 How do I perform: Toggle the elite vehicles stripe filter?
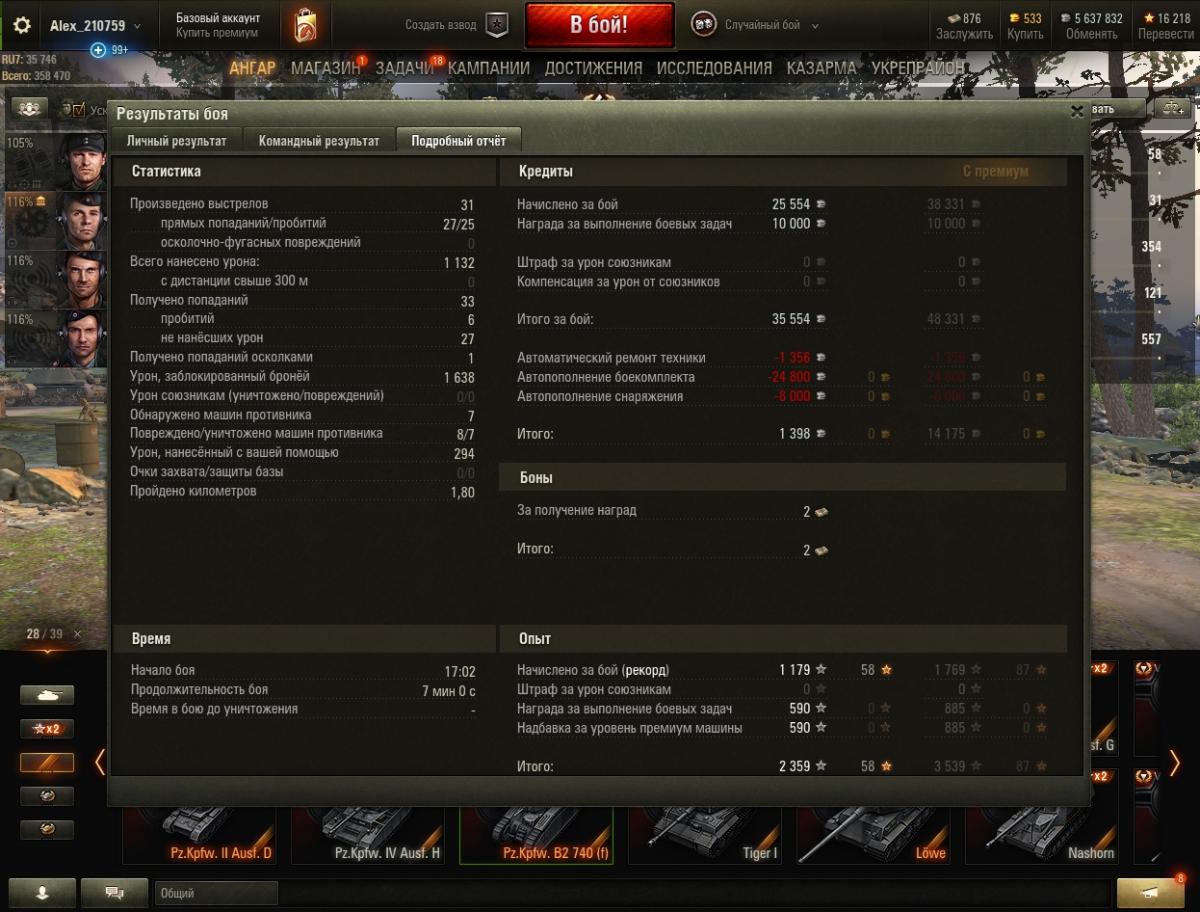coord(47,763)
